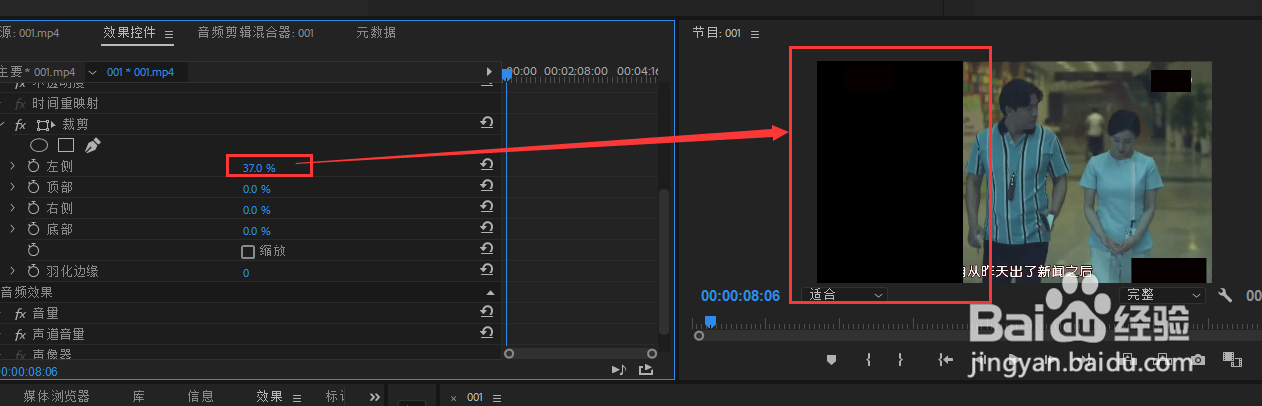Toggle the 音量 fx effect
1262x406 pixels.
click(20, 314)
